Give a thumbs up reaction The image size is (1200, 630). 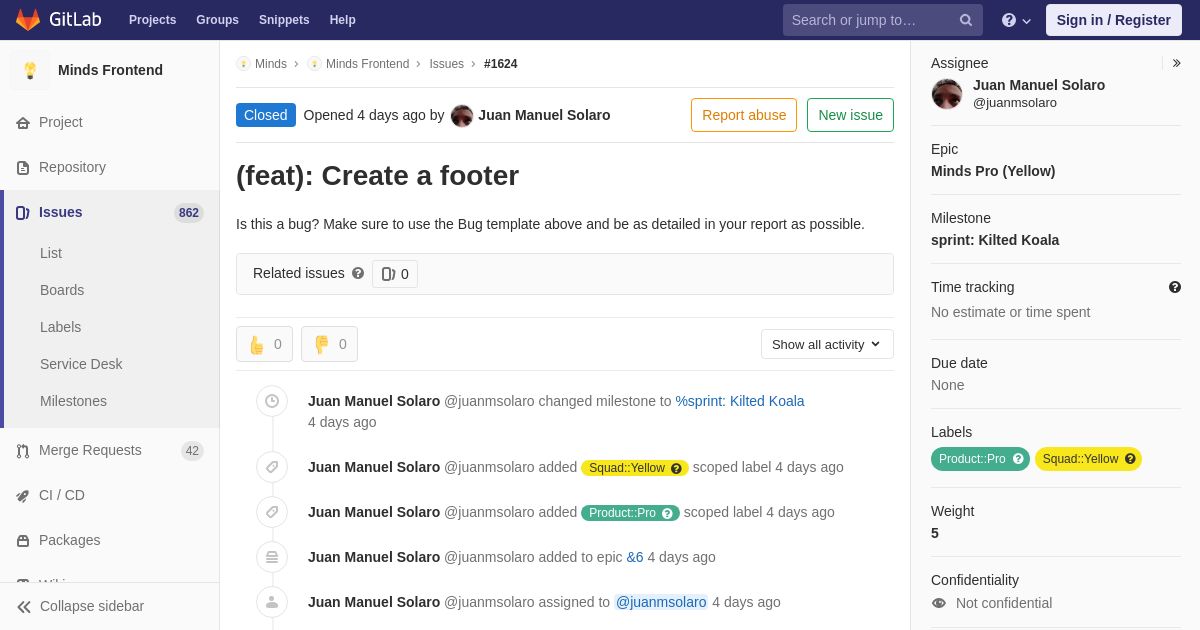coord(264,344)
